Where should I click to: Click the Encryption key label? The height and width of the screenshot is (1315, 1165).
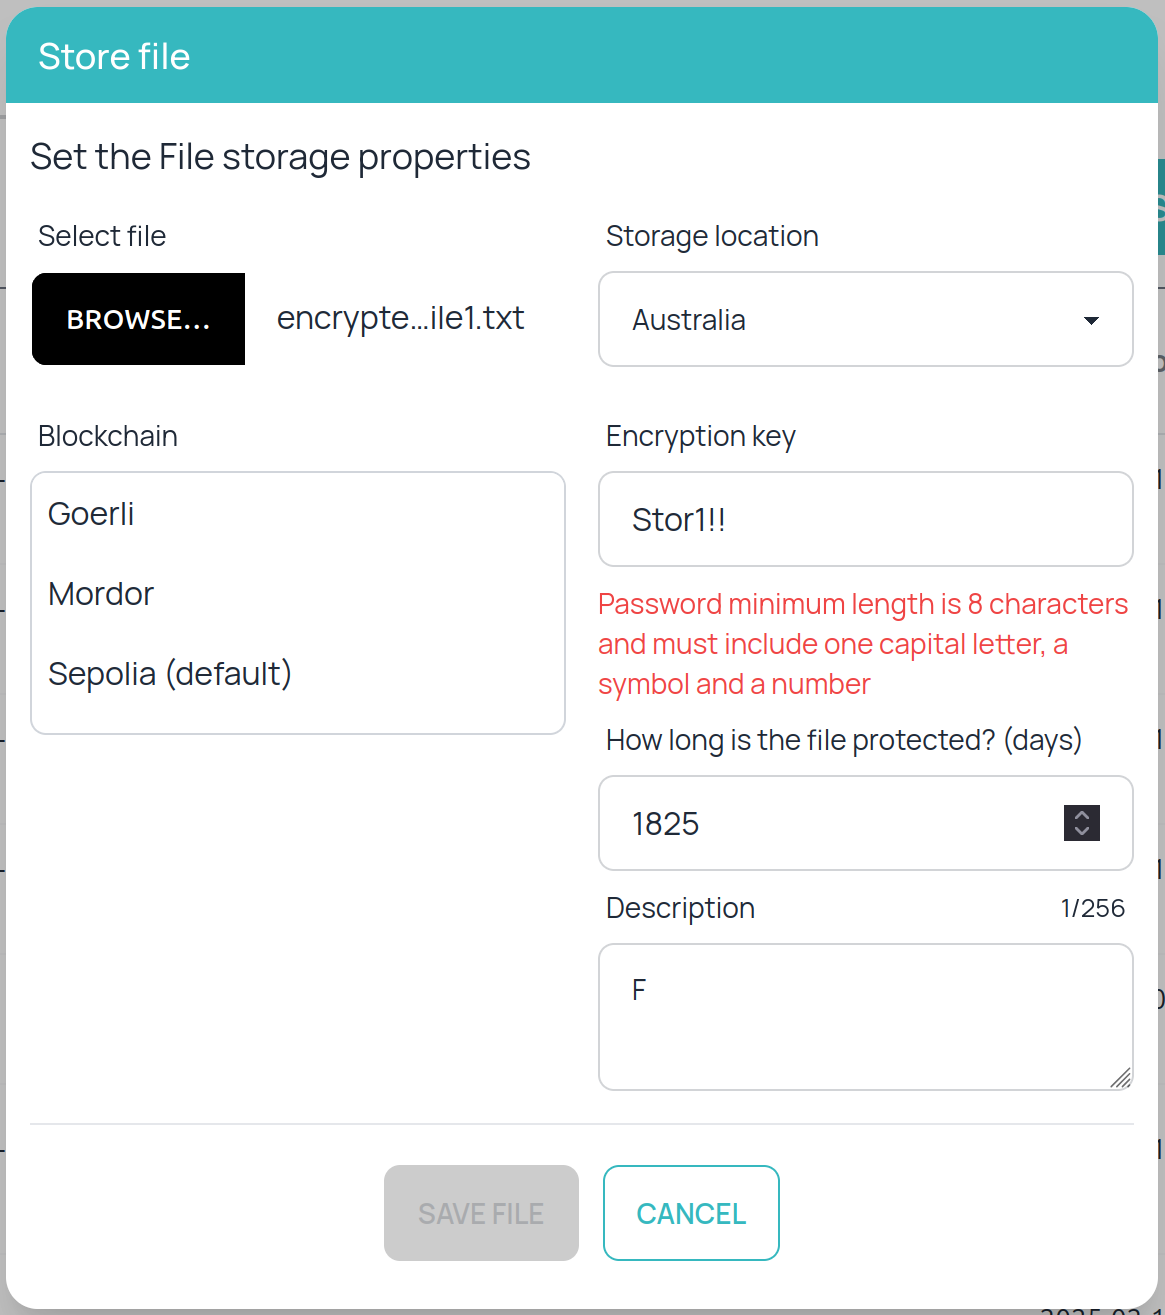(700, 437)
